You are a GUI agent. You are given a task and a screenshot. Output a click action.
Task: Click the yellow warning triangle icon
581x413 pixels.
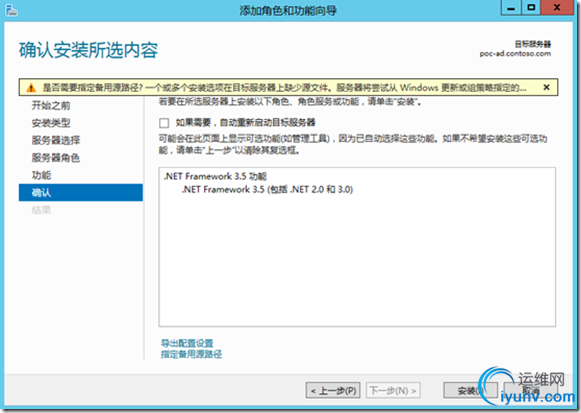point(31,88)
